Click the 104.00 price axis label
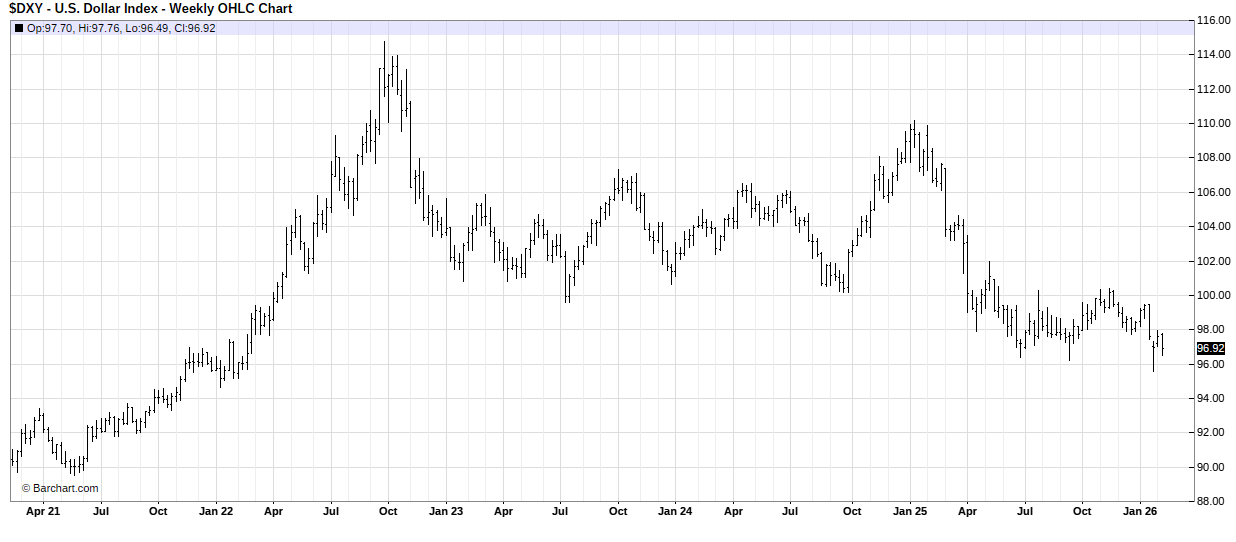This screenshot has width=1236, height=542. [1214, 226]
